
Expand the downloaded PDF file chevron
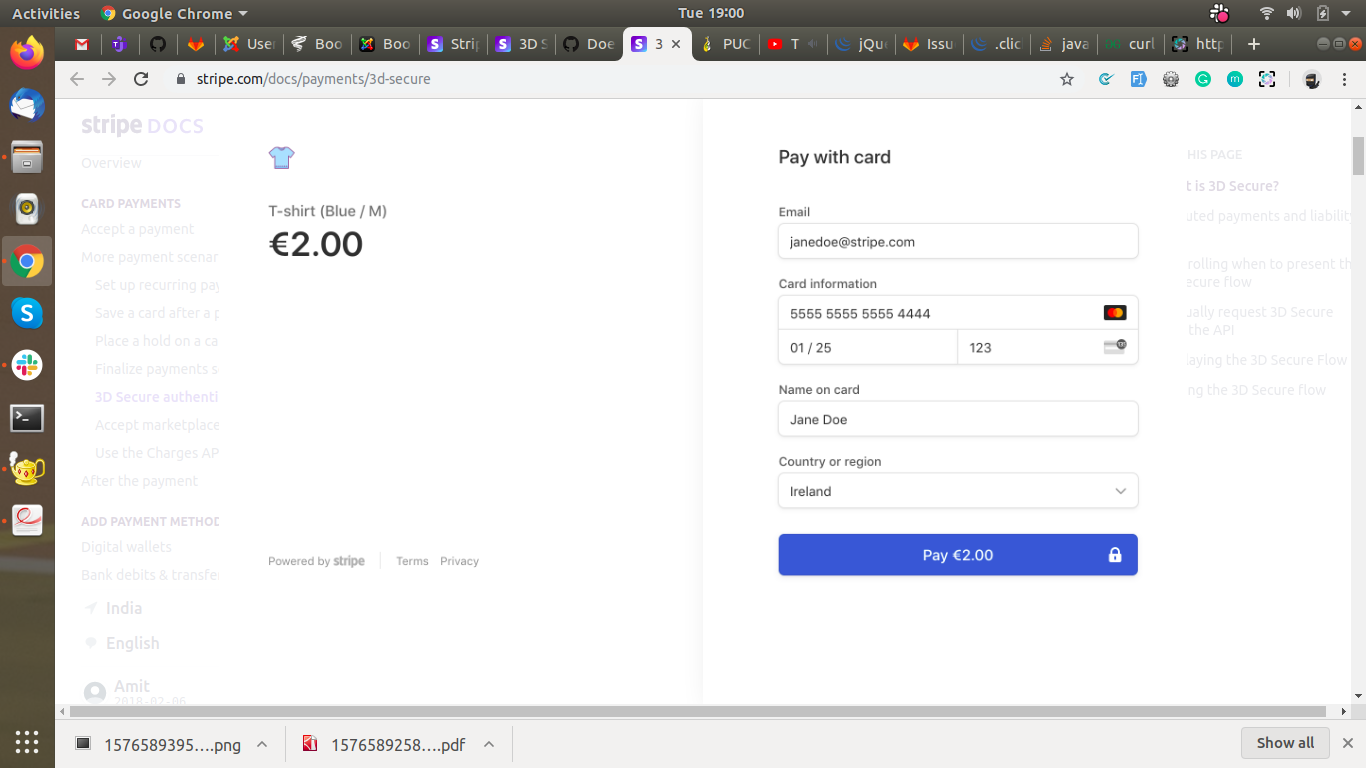(489, 744)
